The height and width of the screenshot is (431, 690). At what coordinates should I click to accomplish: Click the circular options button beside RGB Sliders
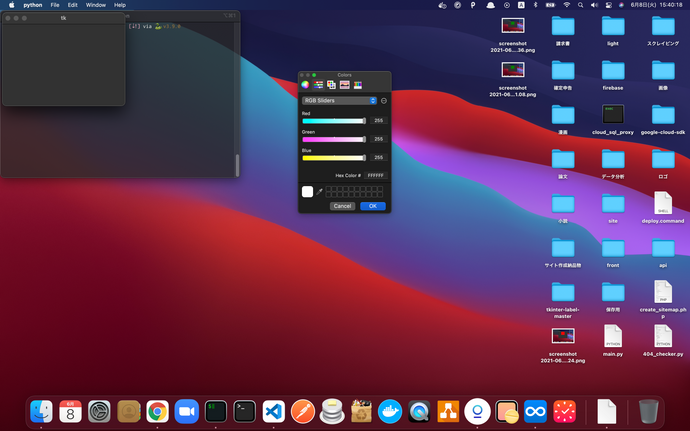point(384,101)
